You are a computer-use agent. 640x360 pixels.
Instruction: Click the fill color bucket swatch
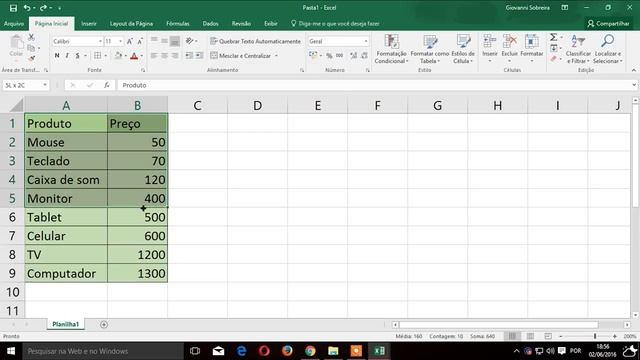pos(118,56)
